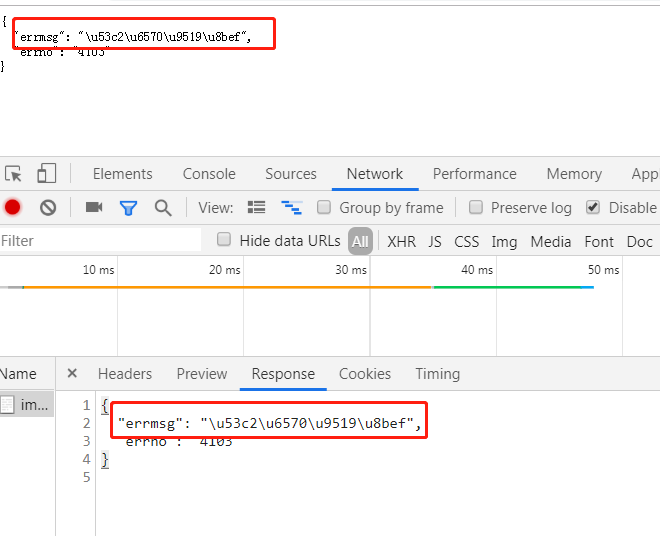660x536 pixels.
Task: Filter requests by Doc
Action: (x=639, y=242)
